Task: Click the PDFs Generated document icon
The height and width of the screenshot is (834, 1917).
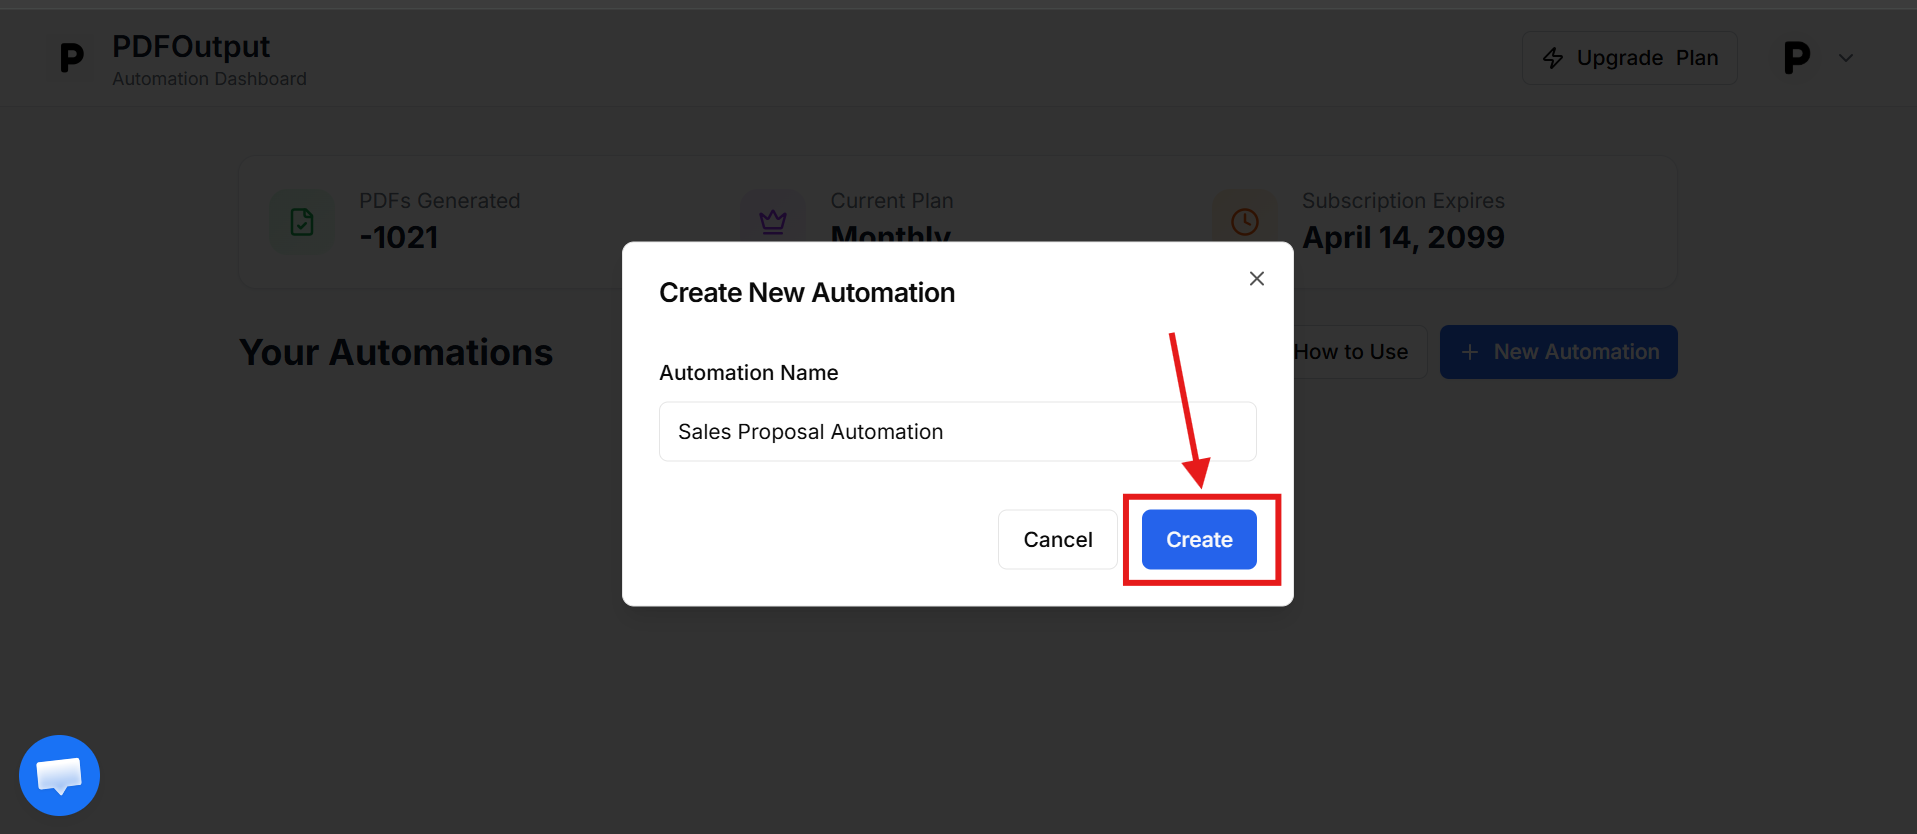Action: click(302, 222)
